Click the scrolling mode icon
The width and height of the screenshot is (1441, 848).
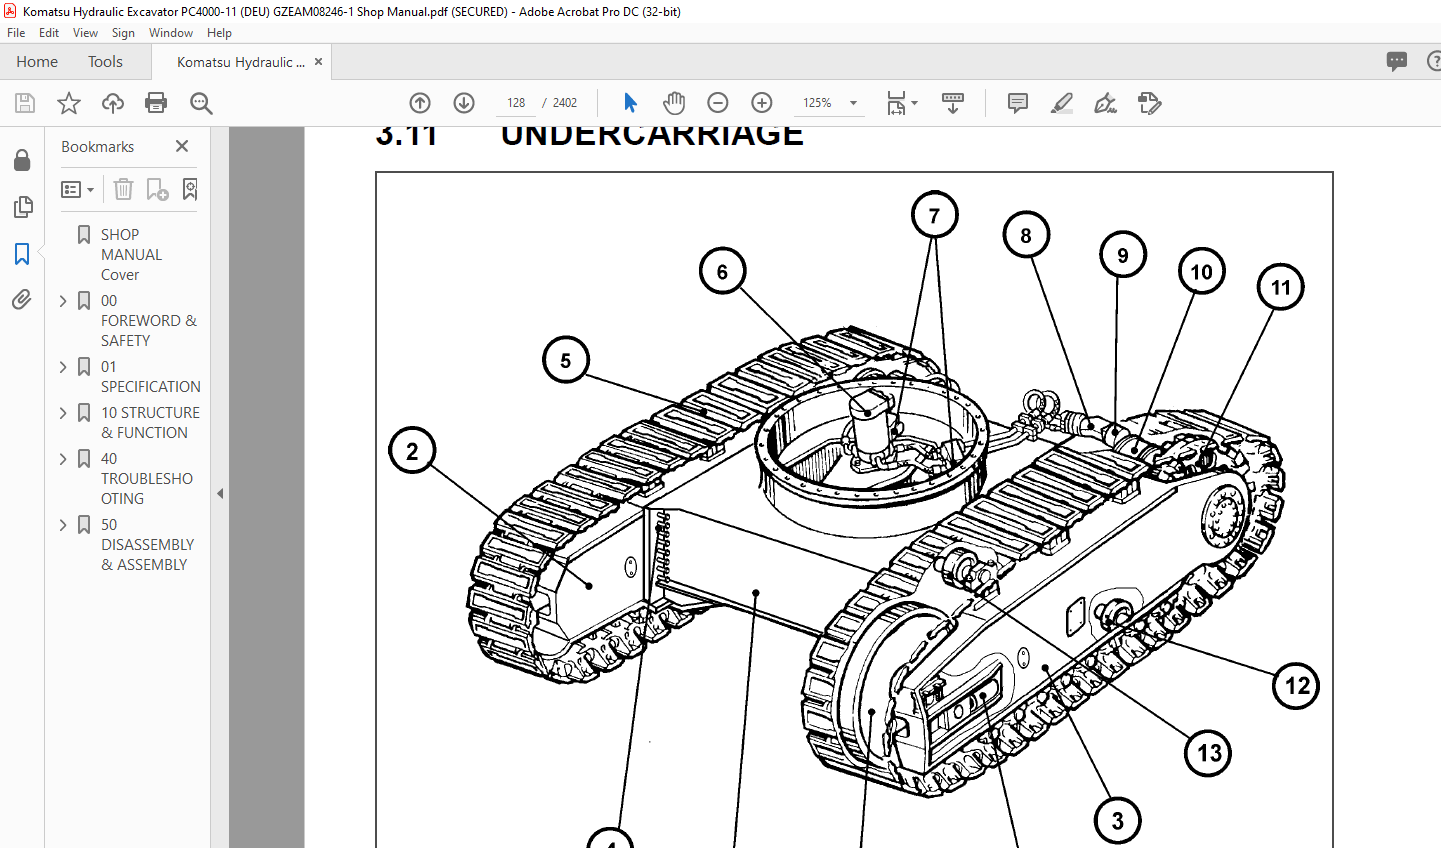point(953,103)
